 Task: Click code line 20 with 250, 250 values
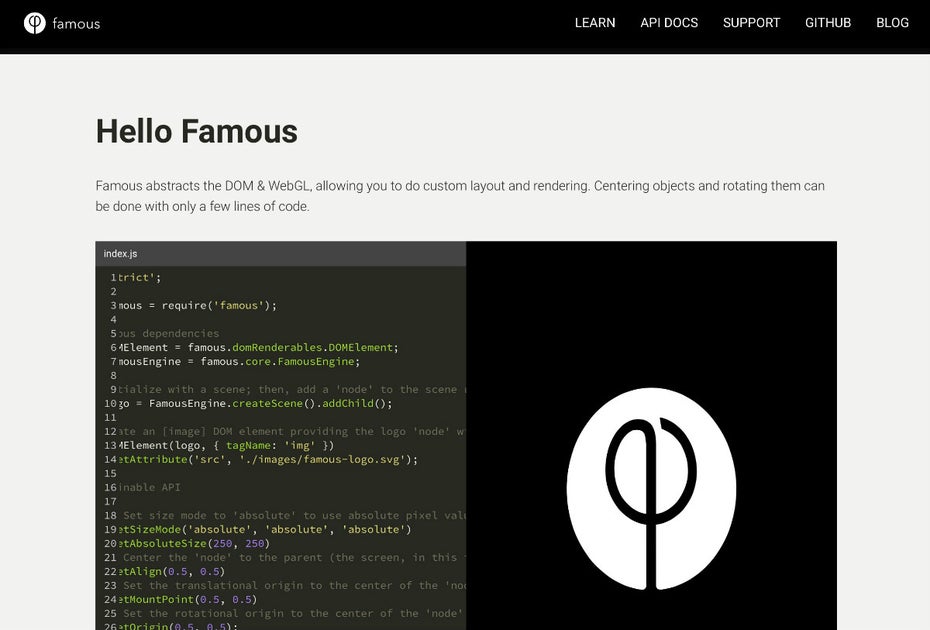(194, 543)
